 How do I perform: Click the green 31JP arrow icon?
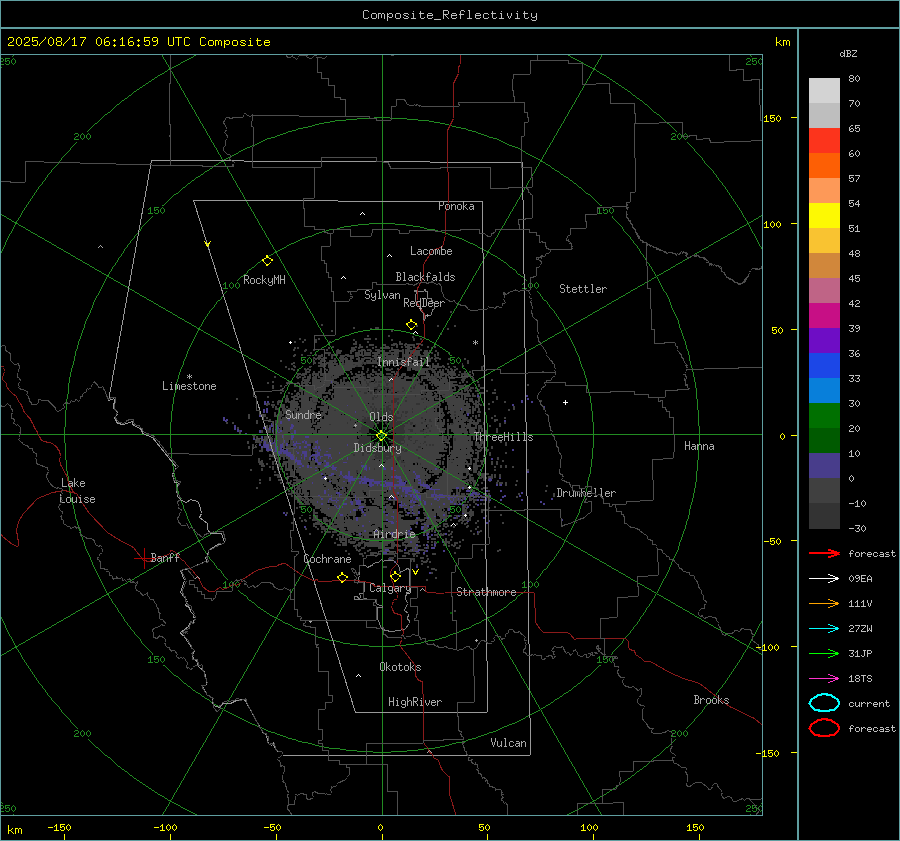(824, 653)
